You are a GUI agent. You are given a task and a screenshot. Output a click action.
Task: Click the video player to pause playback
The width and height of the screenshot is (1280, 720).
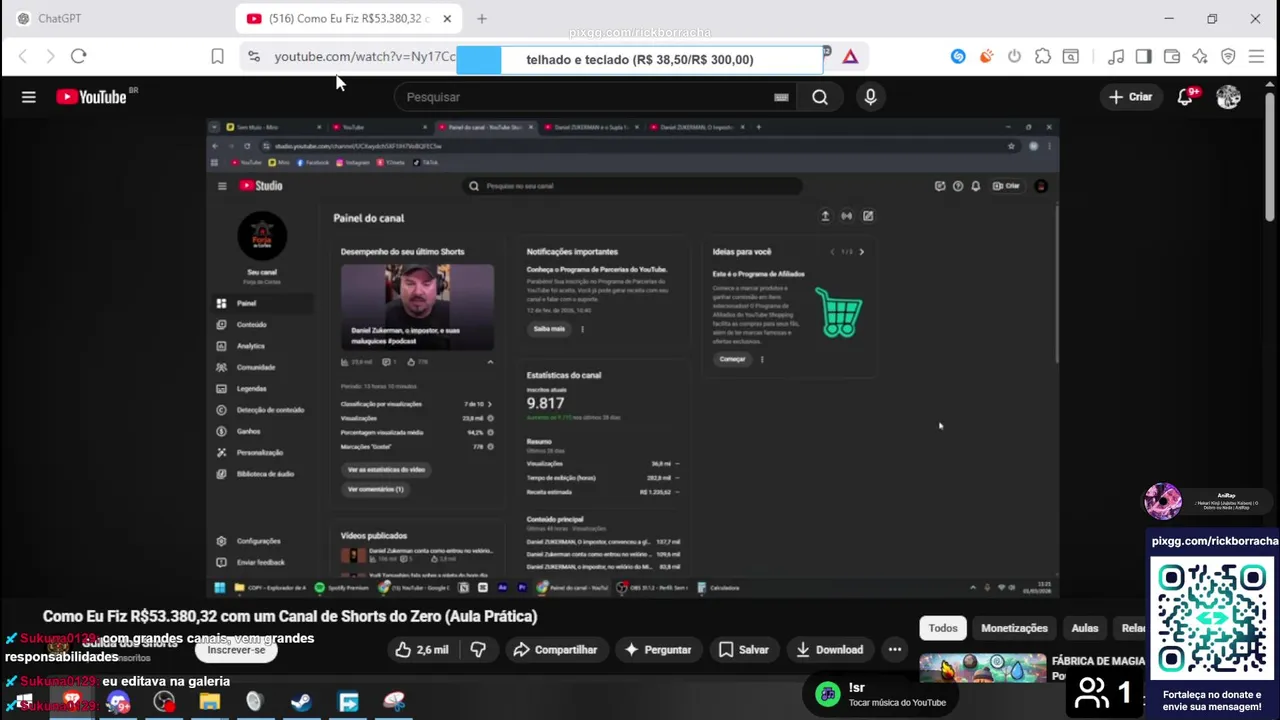click(x=633, y=357)
